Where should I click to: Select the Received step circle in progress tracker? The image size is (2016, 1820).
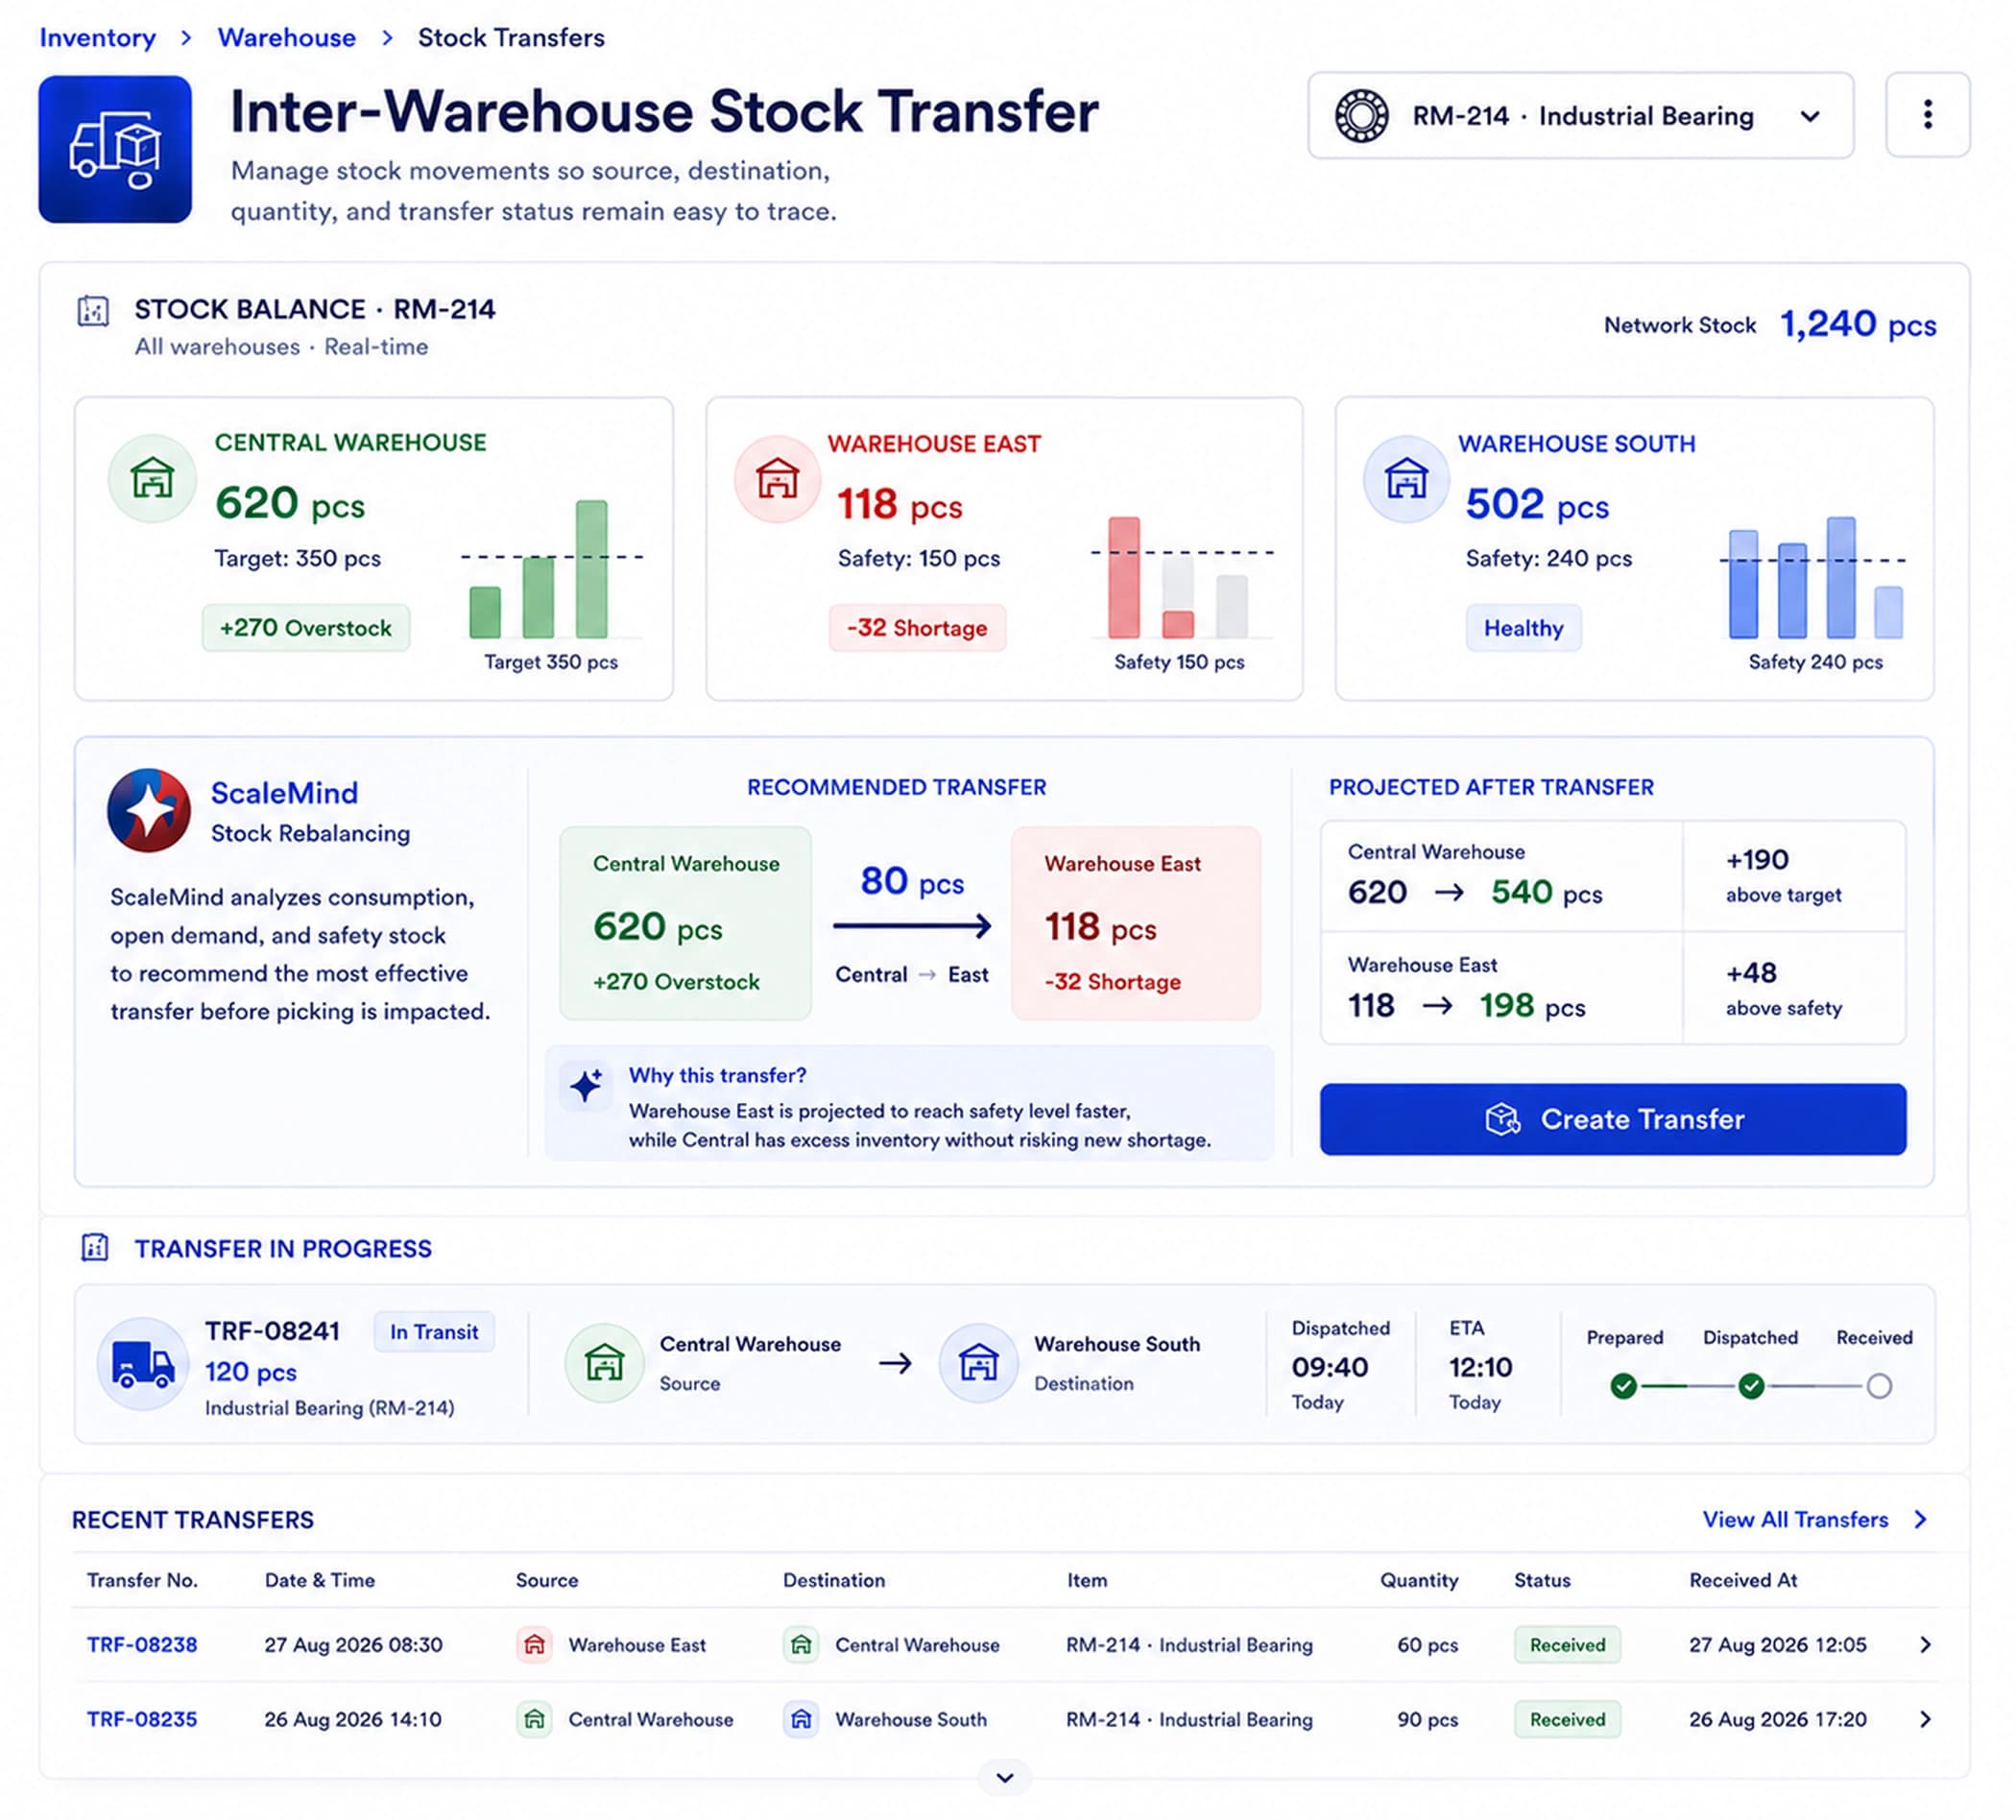[1879, 1386]
